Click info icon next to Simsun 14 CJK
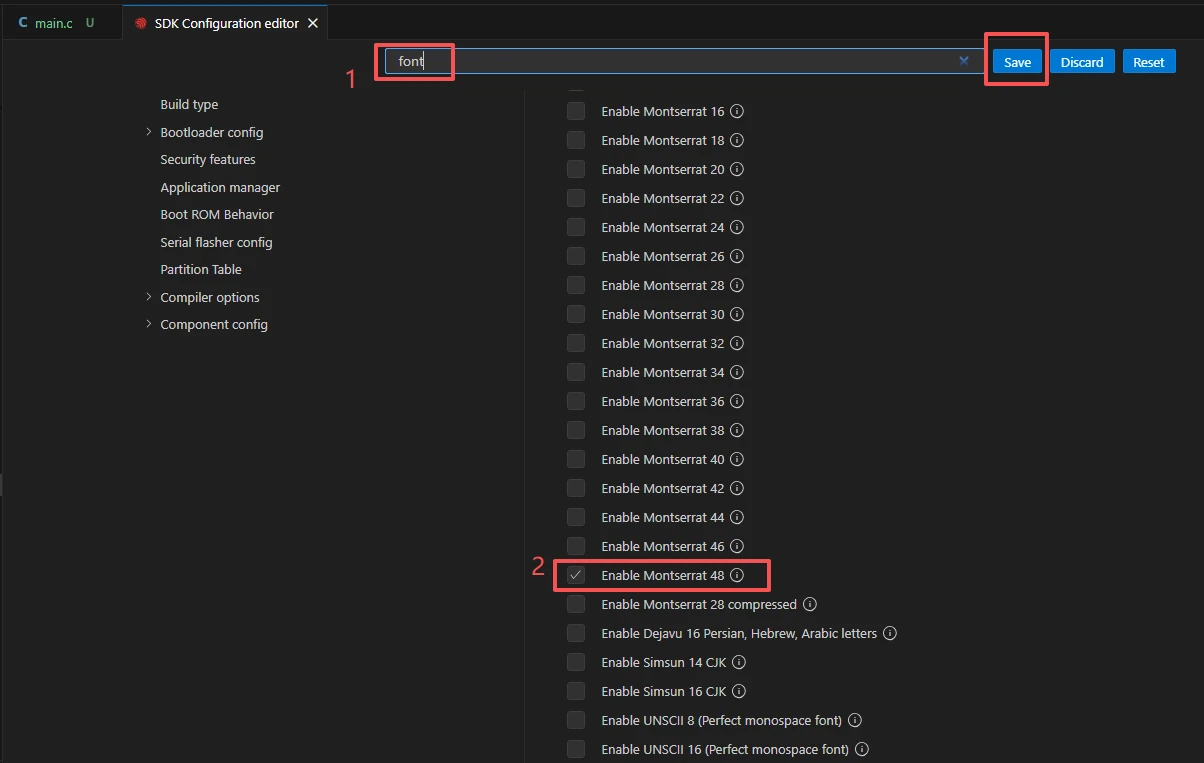 739,663
